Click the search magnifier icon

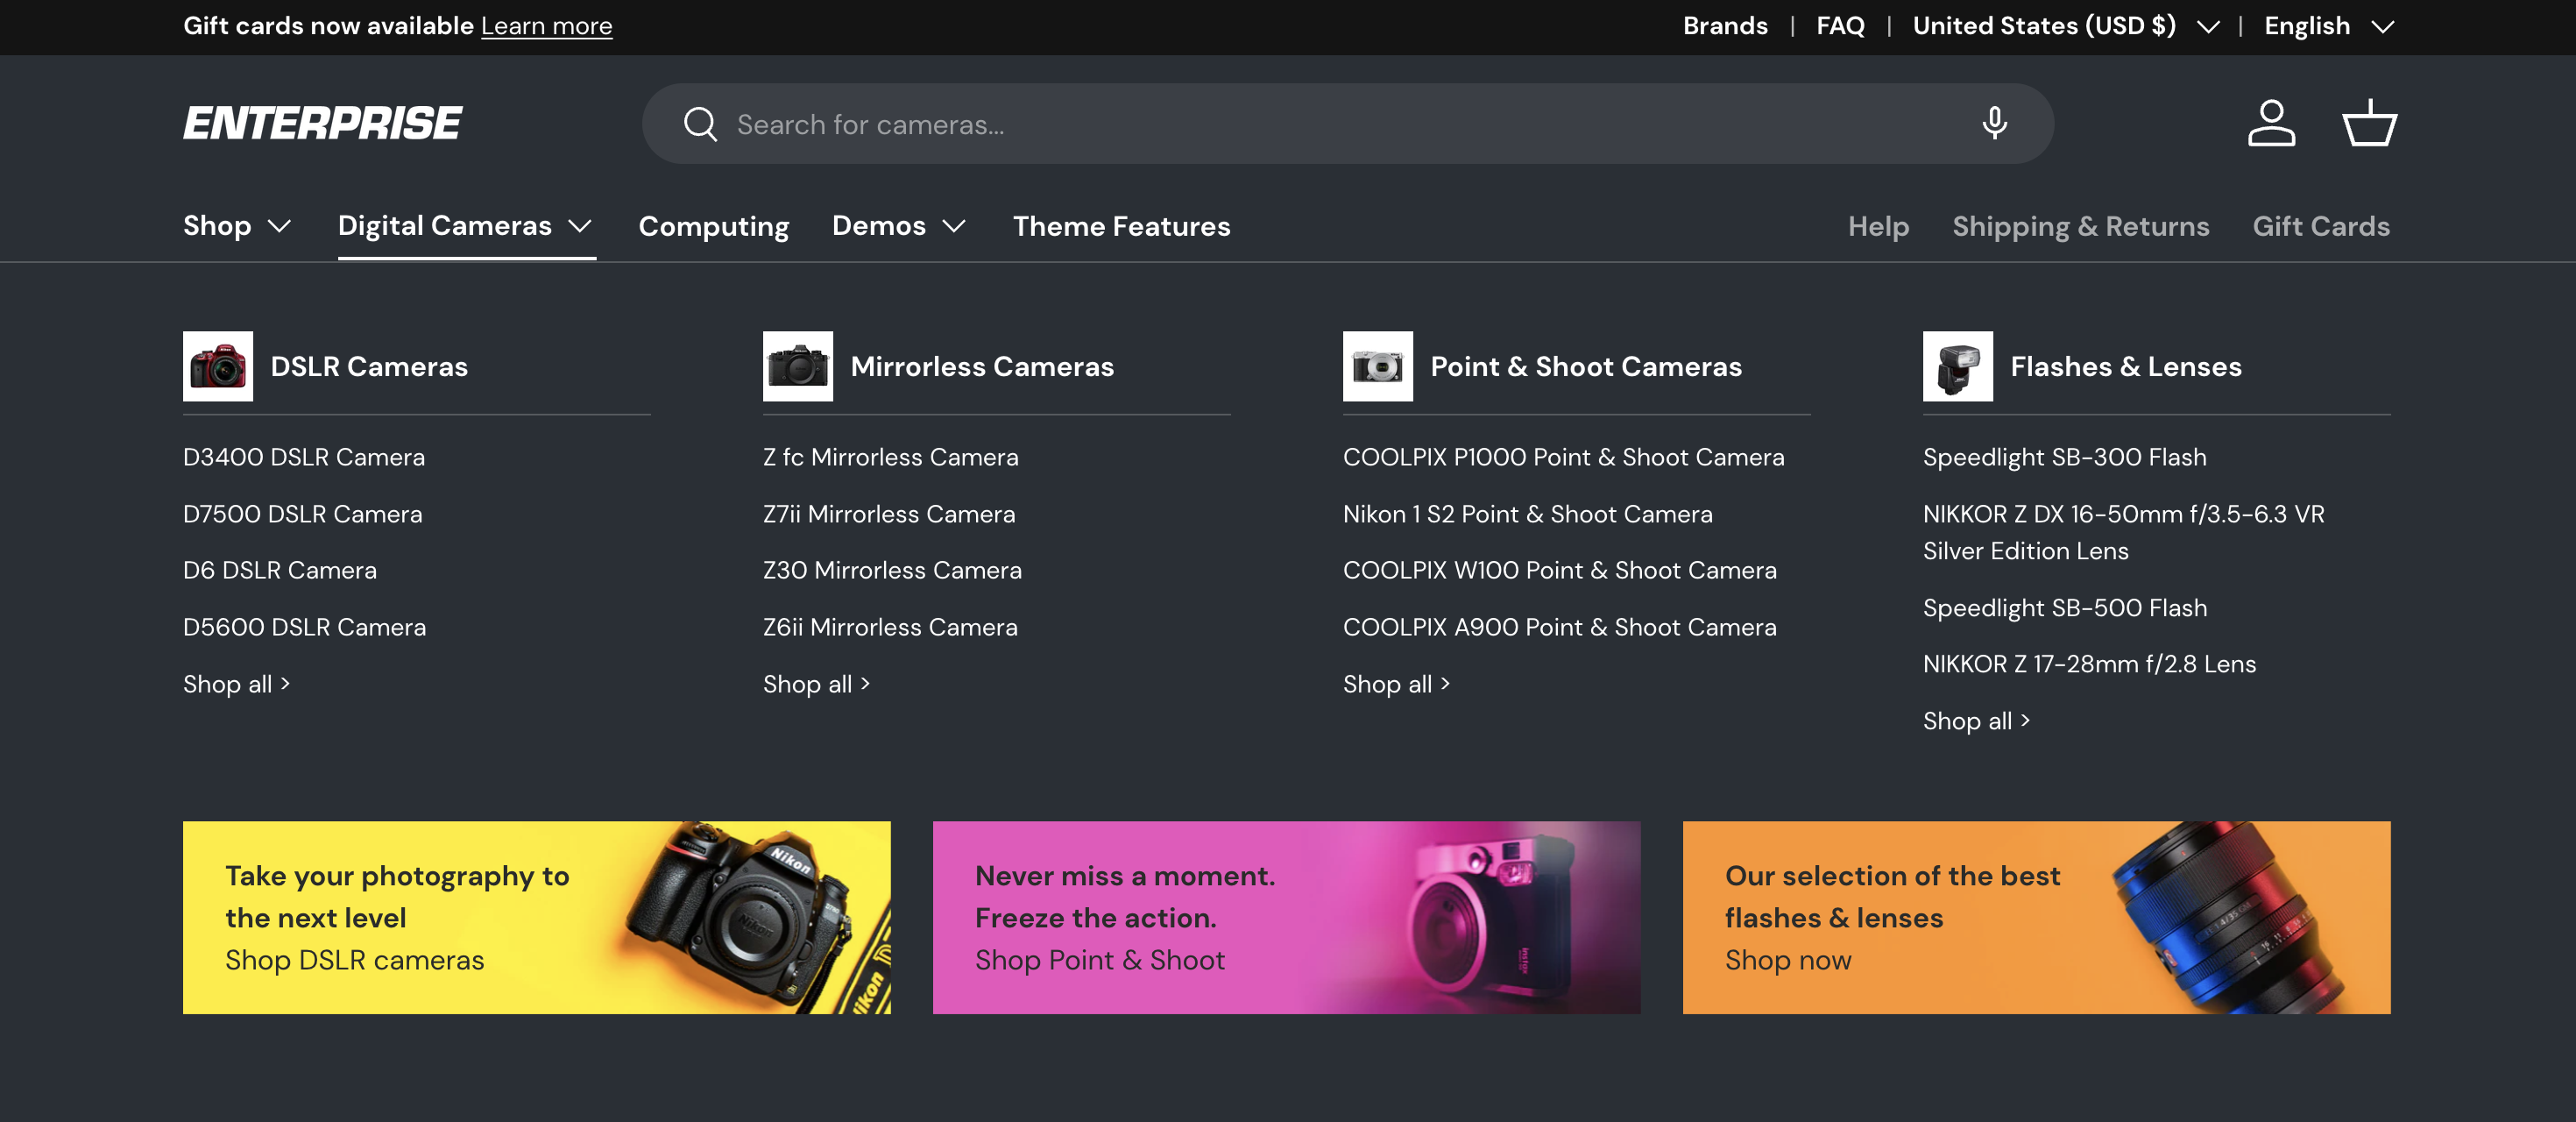pyautogui.click(x=700, y=124)
